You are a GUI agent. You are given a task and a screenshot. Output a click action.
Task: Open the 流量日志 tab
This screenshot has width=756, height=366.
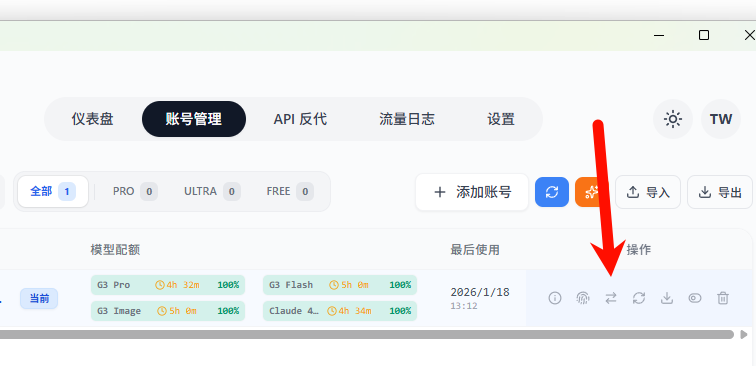point(407,119)
